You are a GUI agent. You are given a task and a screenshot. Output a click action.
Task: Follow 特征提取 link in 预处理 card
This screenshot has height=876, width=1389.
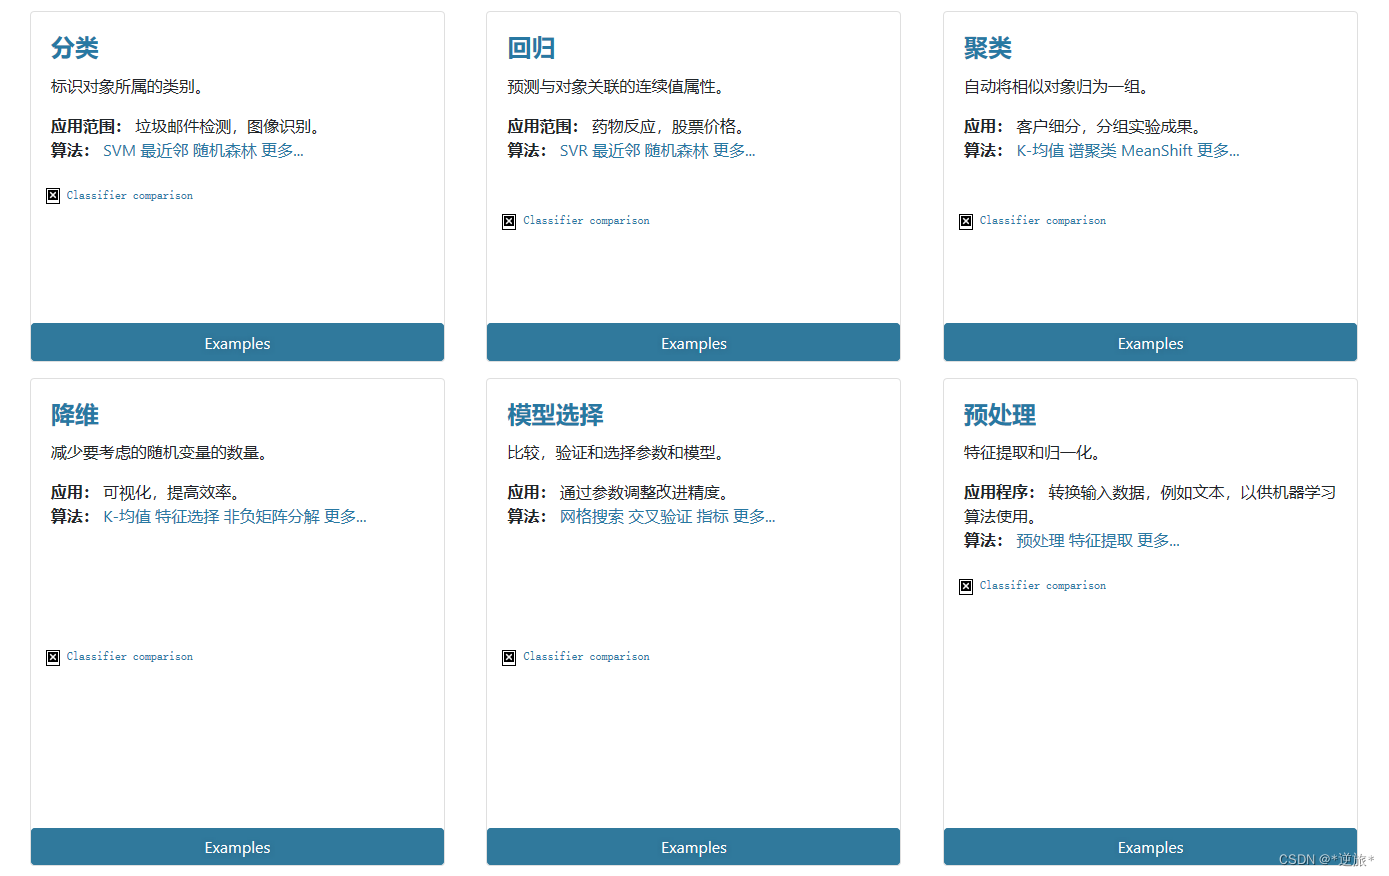(x=1101, y=541)
